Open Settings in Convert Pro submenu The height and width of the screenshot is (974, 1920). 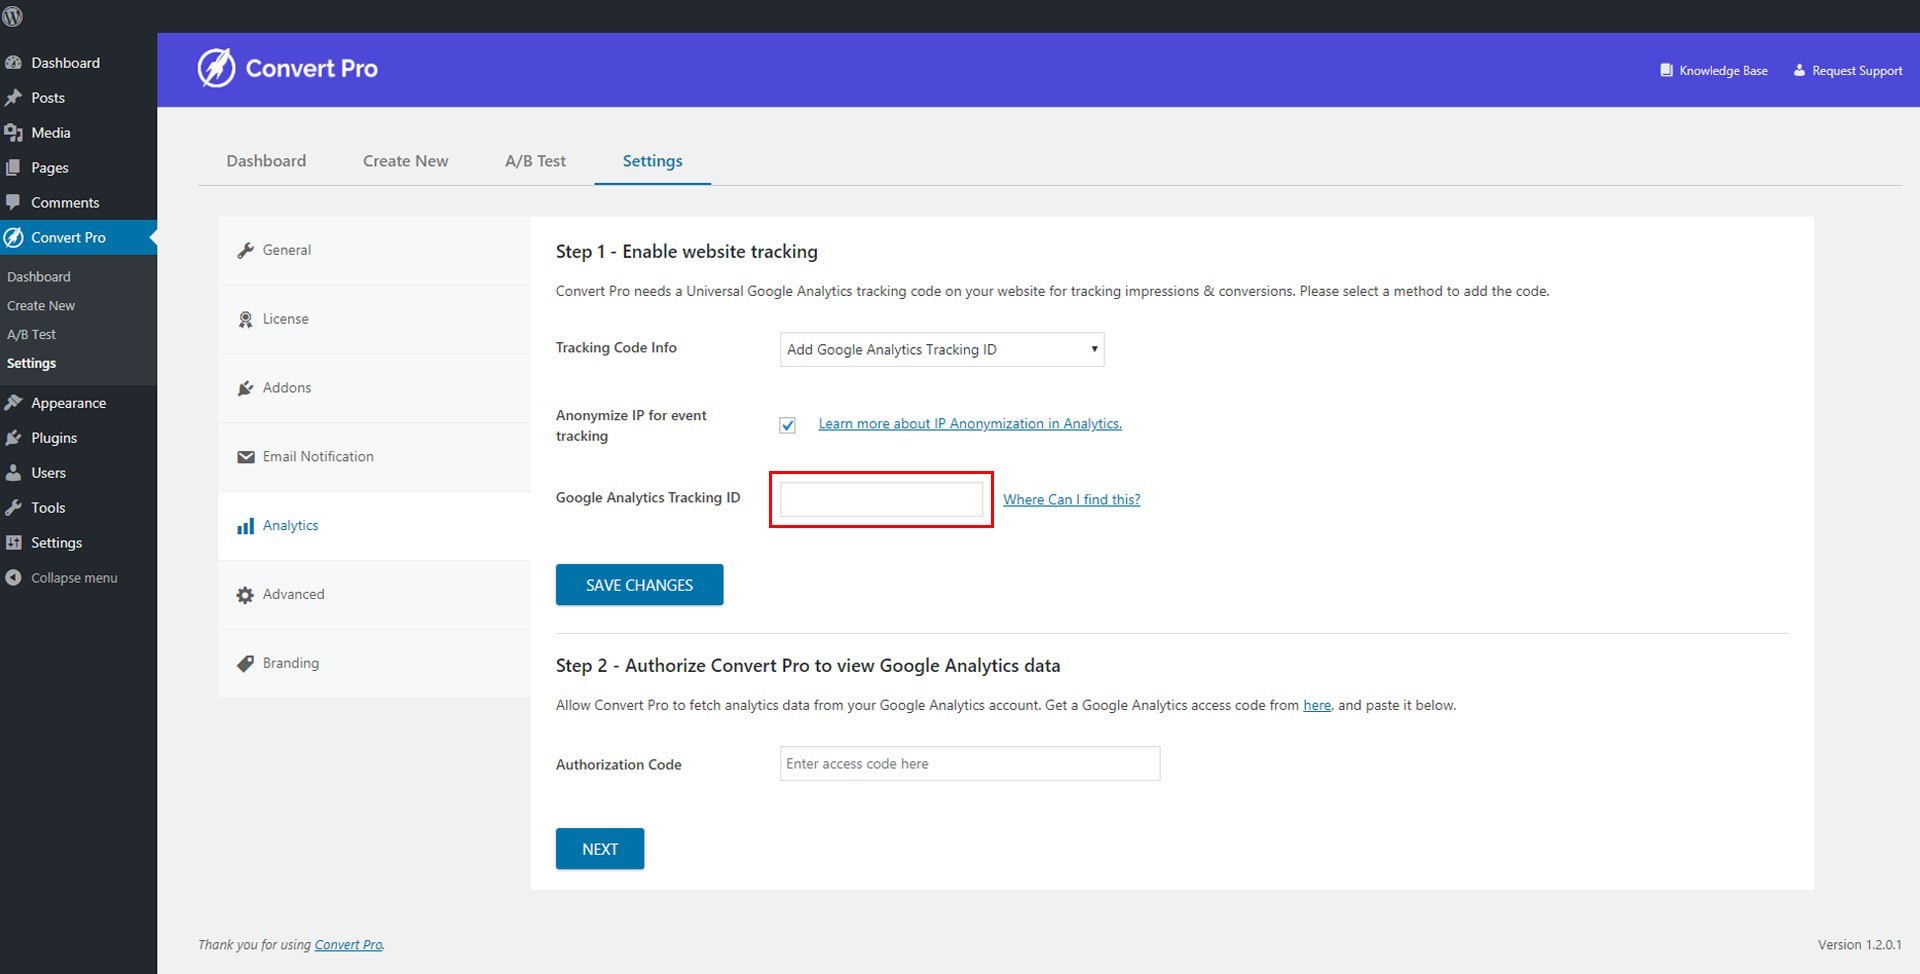tap(31, 363)
